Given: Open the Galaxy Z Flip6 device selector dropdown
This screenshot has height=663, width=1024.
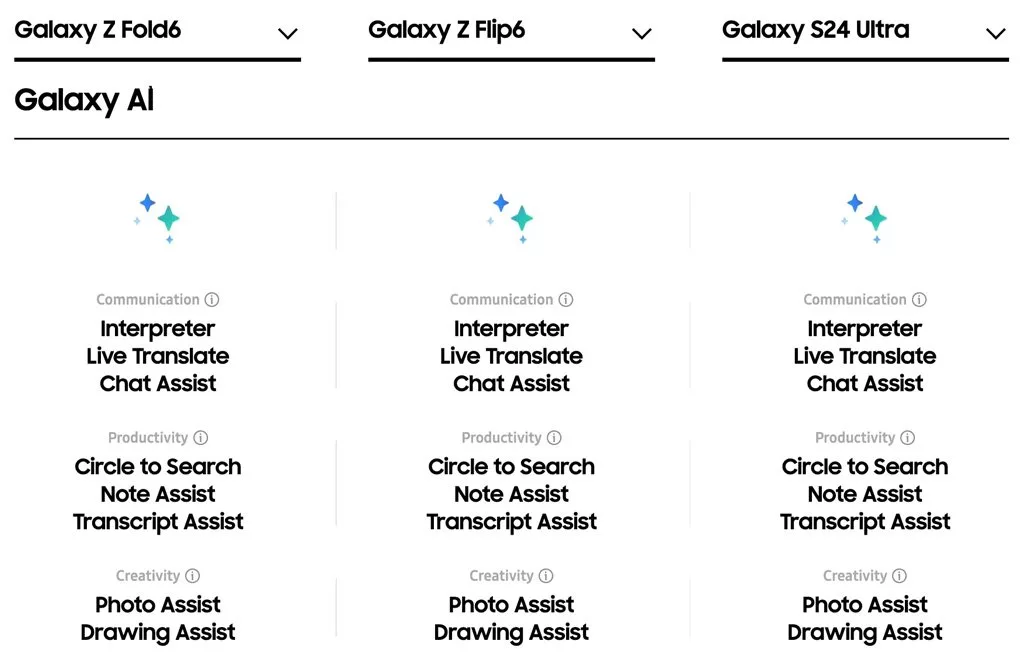Looking at the screenshot, I should [641, 33].
